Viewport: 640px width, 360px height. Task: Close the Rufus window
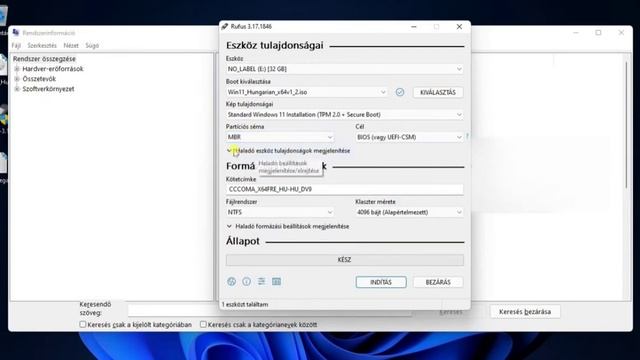459,27
